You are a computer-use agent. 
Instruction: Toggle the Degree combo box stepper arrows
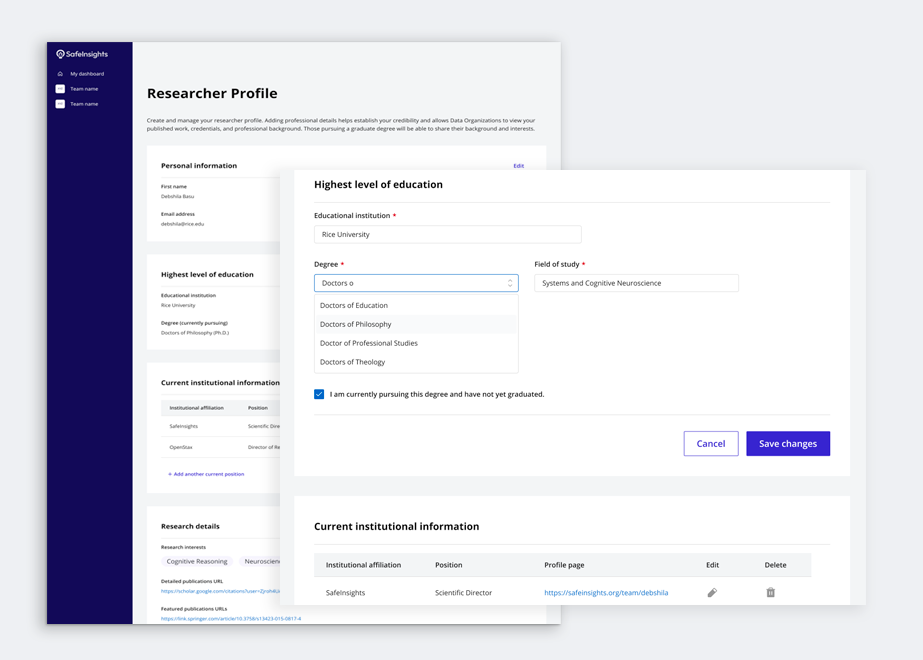click(x=510, y=283)
